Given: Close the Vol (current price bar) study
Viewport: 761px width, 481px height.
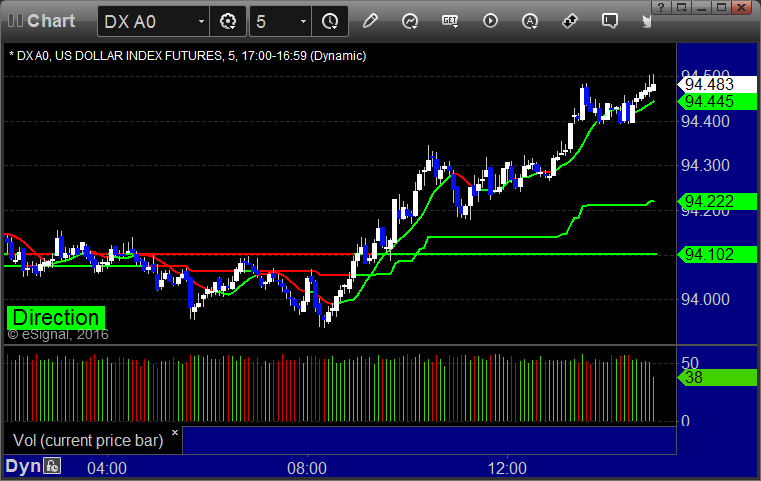Looking at the screenshot, I should [175, 432].
